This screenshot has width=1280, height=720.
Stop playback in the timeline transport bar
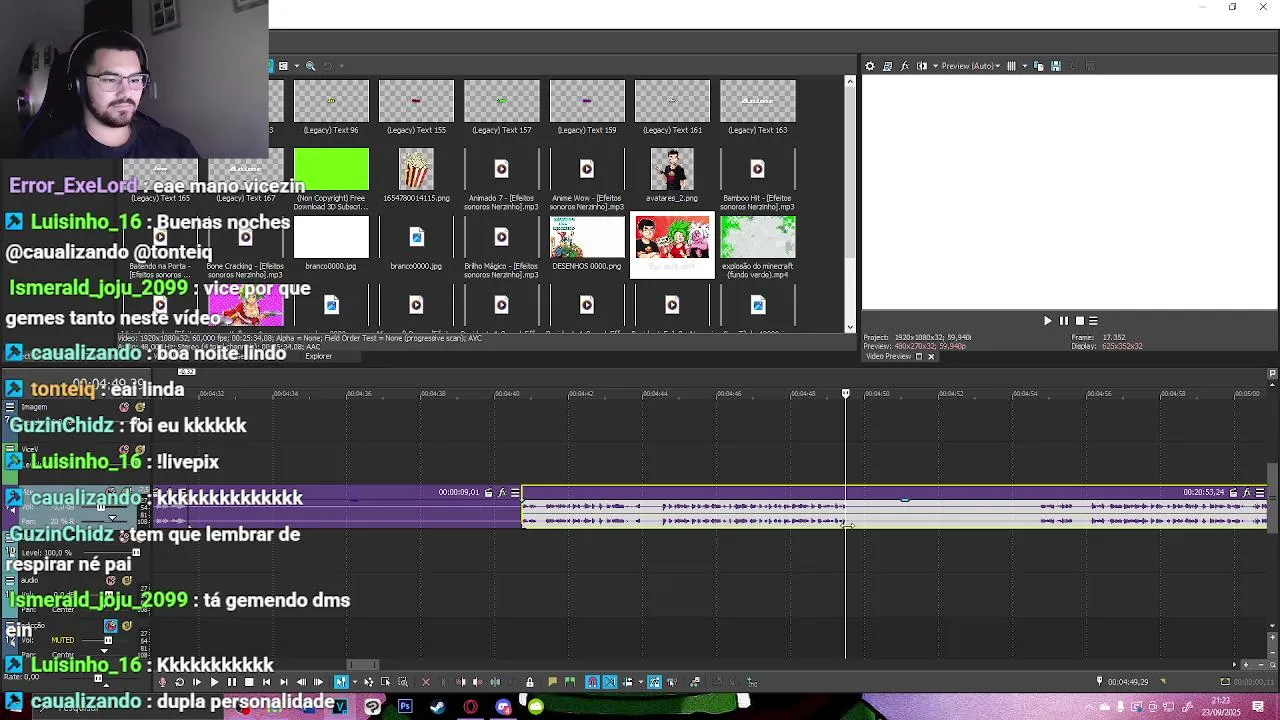click(x=249, y=682)
